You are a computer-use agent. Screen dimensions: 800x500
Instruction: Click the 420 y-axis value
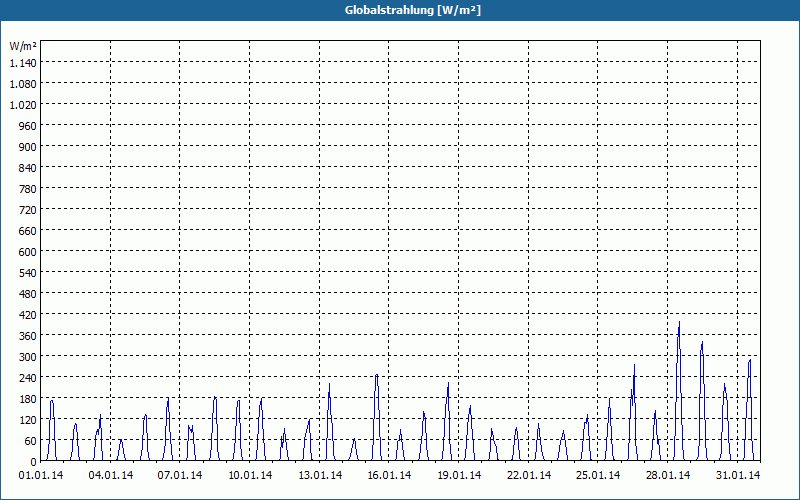coord(29,315)
